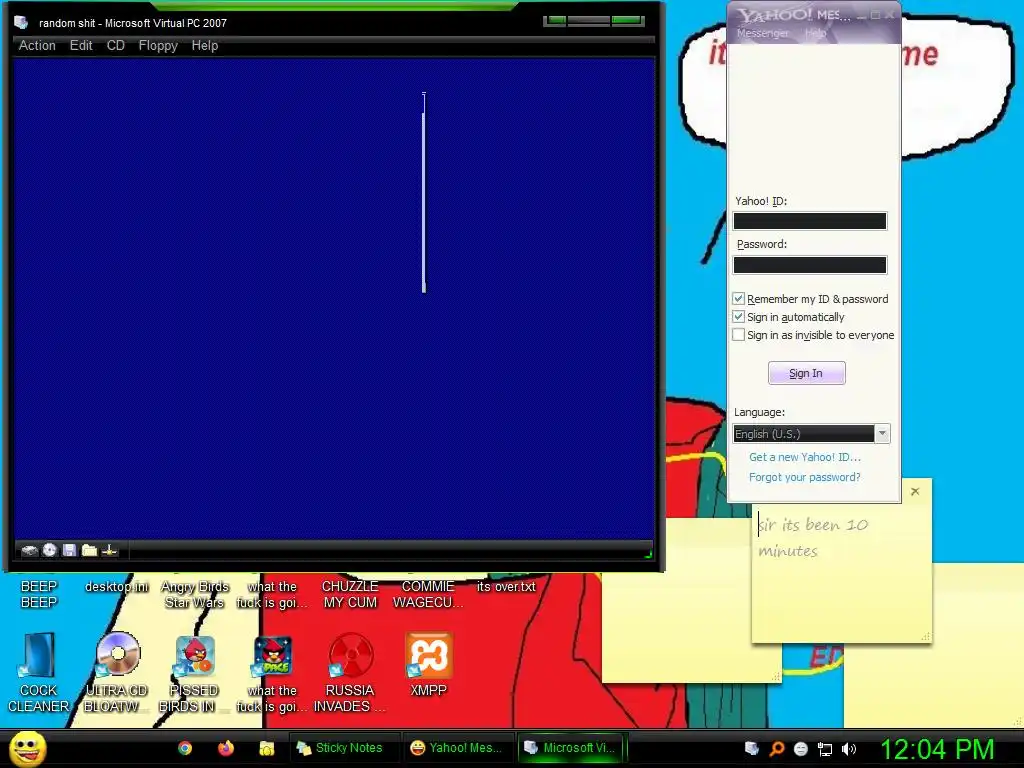Follow the Get a new Yahoo! ID link
Viewport: 1024px width, 768px height.
point(805,457)
